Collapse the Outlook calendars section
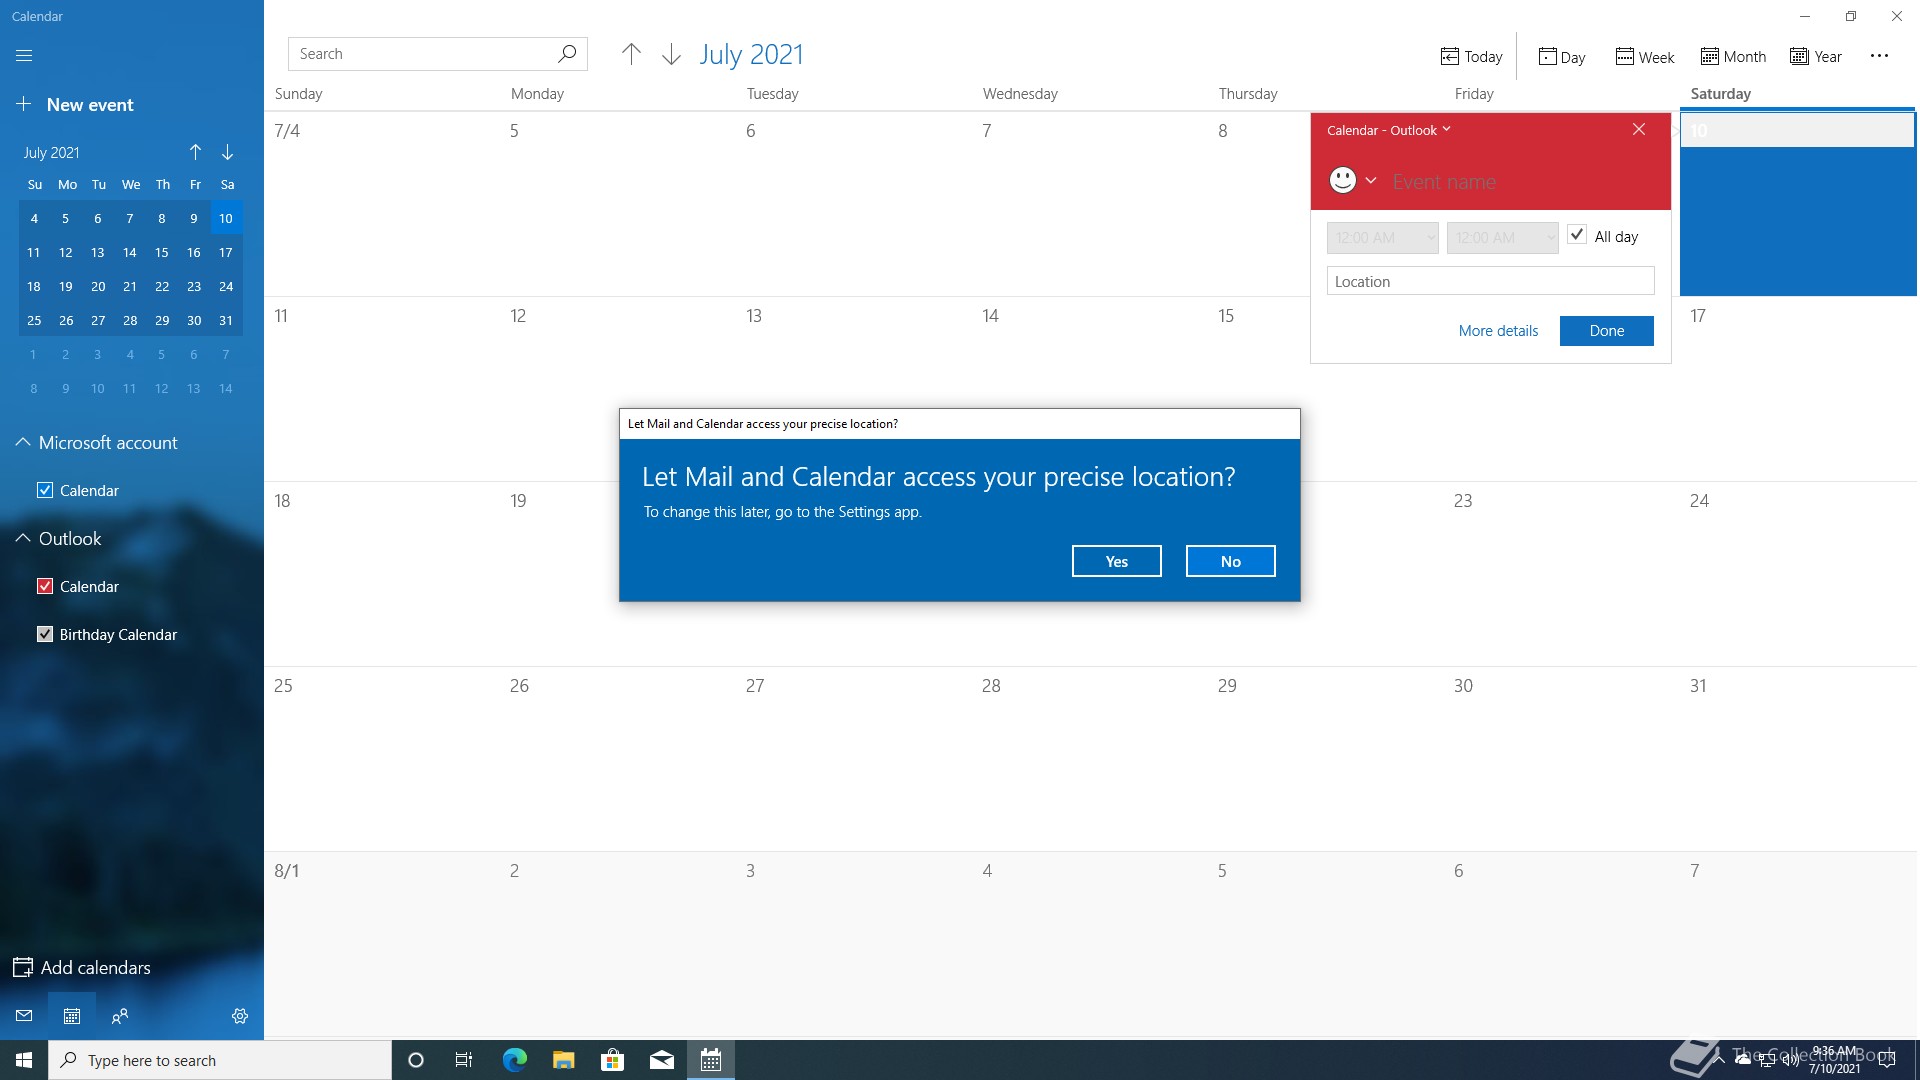 click(23, 538)
